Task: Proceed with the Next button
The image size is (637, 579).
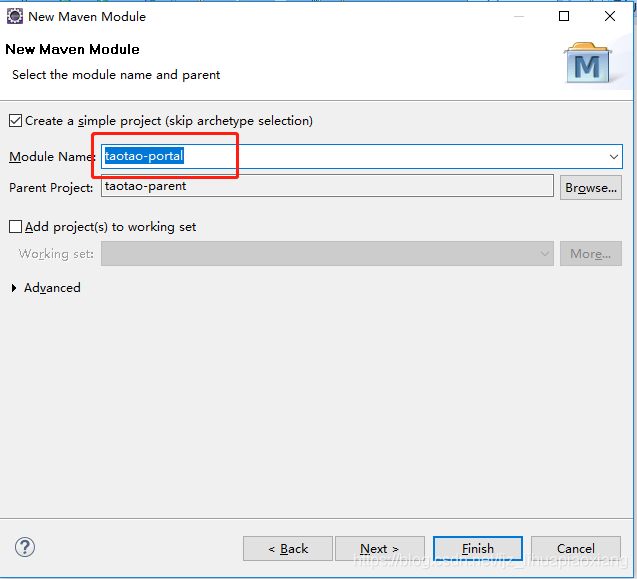Action: tap(379, 549)
